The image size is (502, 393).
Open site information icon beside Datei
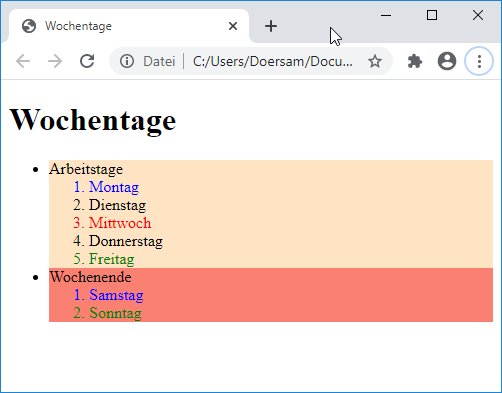pos(127,61)
